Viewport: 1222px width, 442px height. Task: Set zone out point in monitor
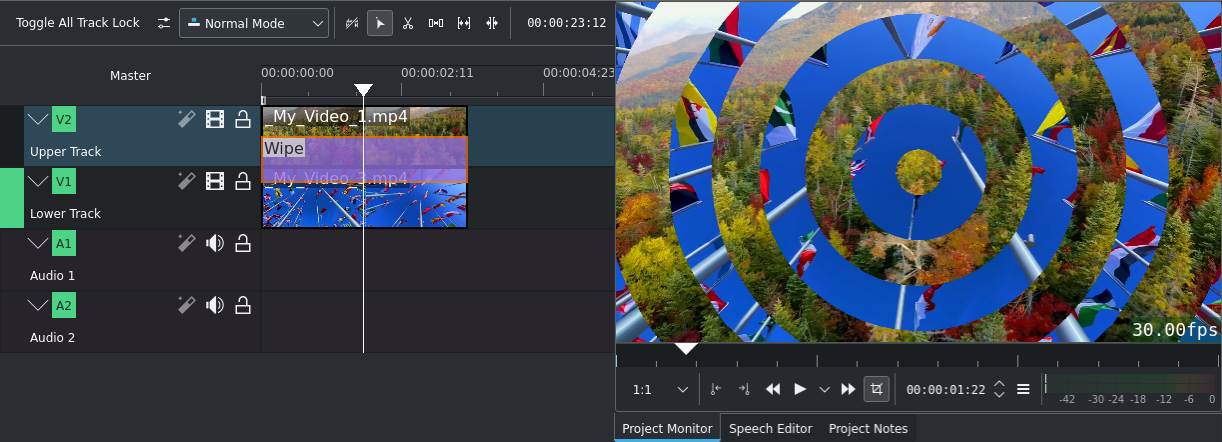click(743, 389)
